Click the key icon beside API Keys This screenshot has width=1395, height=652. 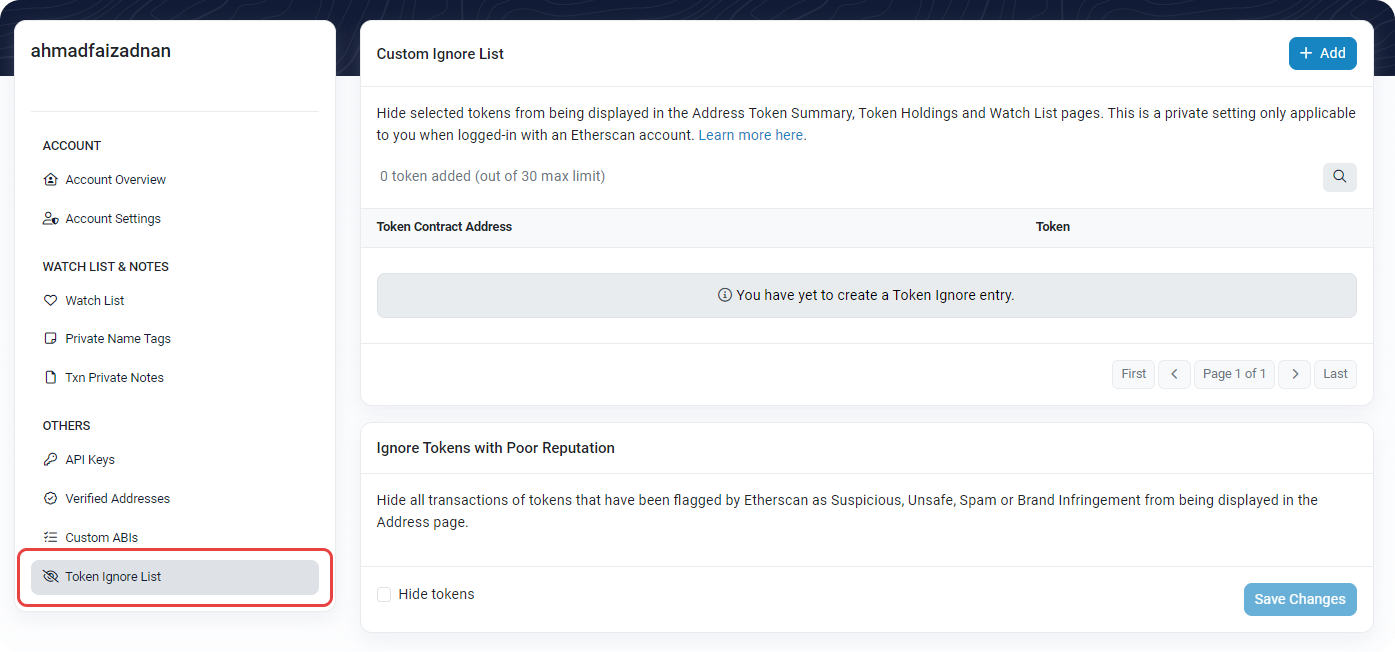pos(51,460)
